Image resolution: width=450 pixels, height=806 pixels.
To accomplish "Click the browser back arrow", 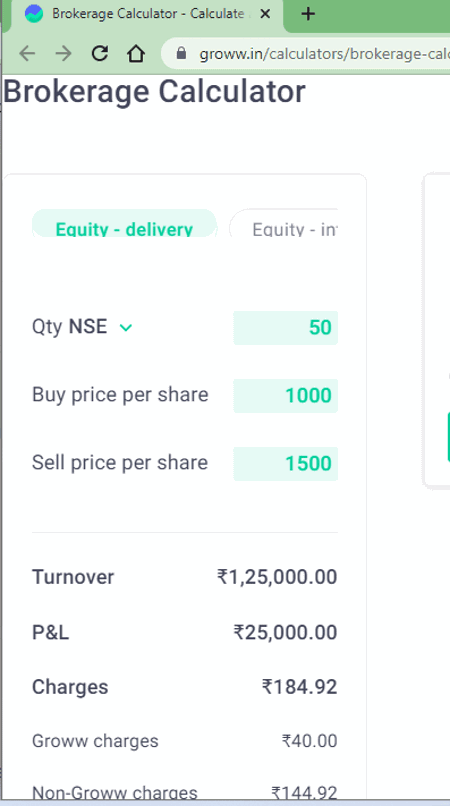I will tap(27, 53).
